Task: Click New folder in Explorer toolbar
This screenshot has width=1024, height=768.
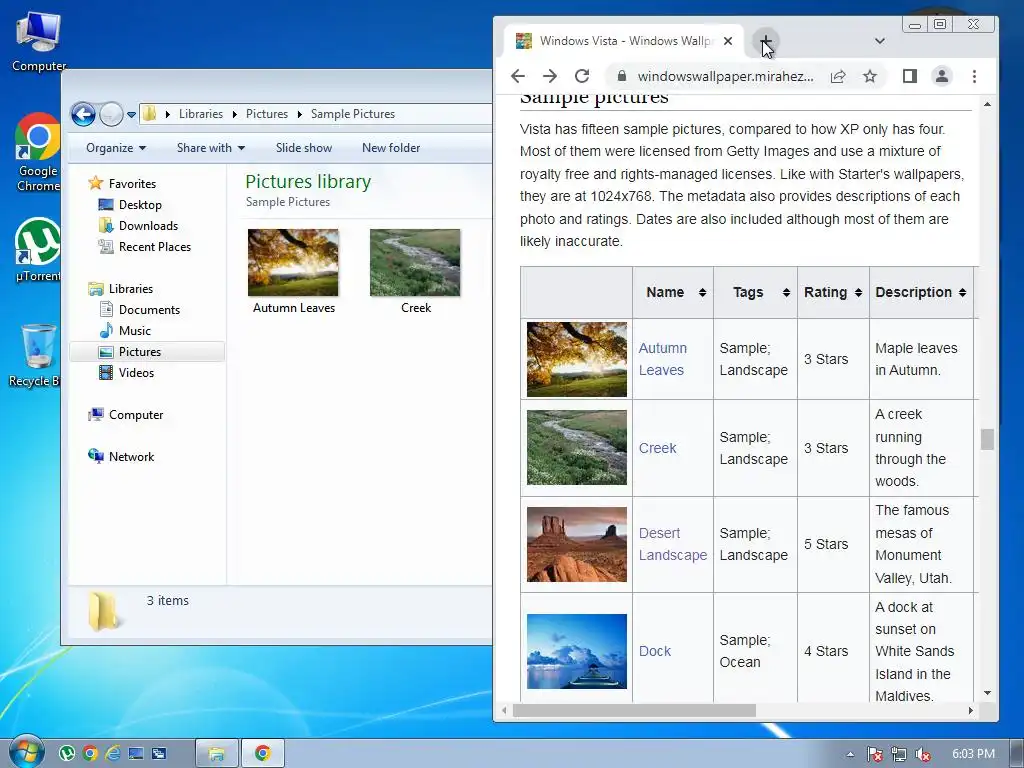Action: coord(391,148)
